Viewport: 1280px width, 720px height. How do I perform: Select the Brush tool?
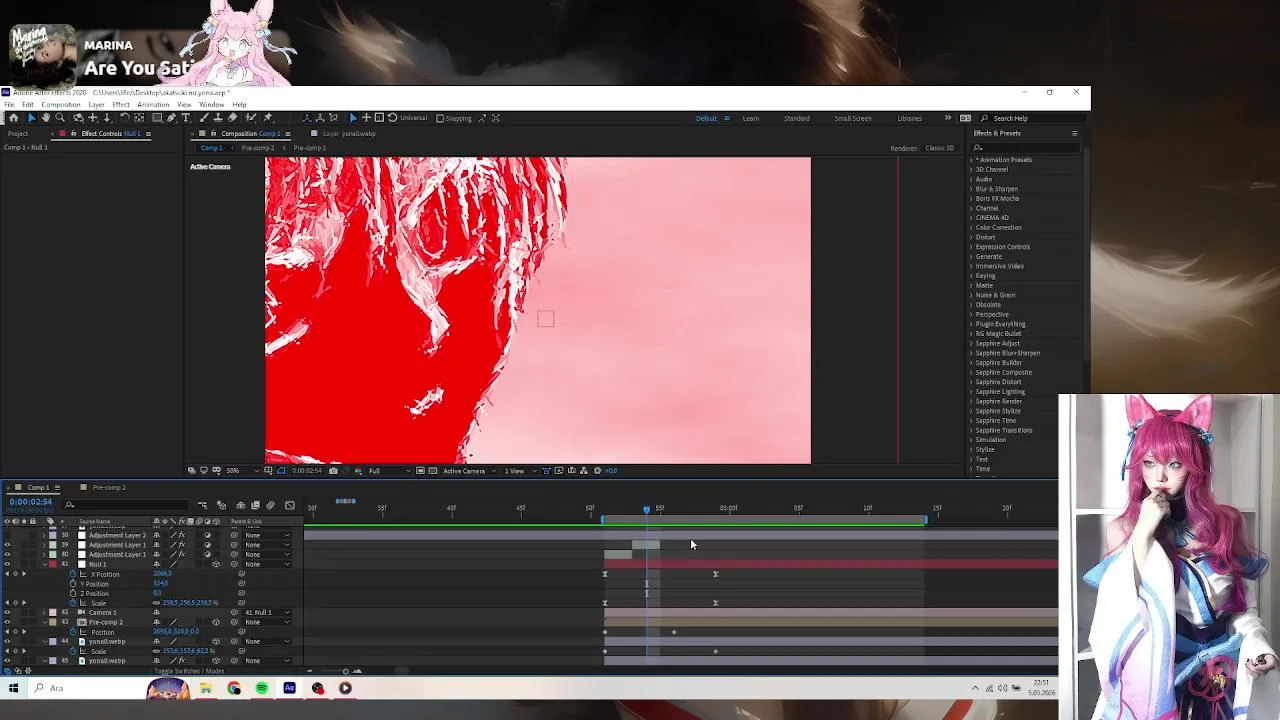pos(205,118)
